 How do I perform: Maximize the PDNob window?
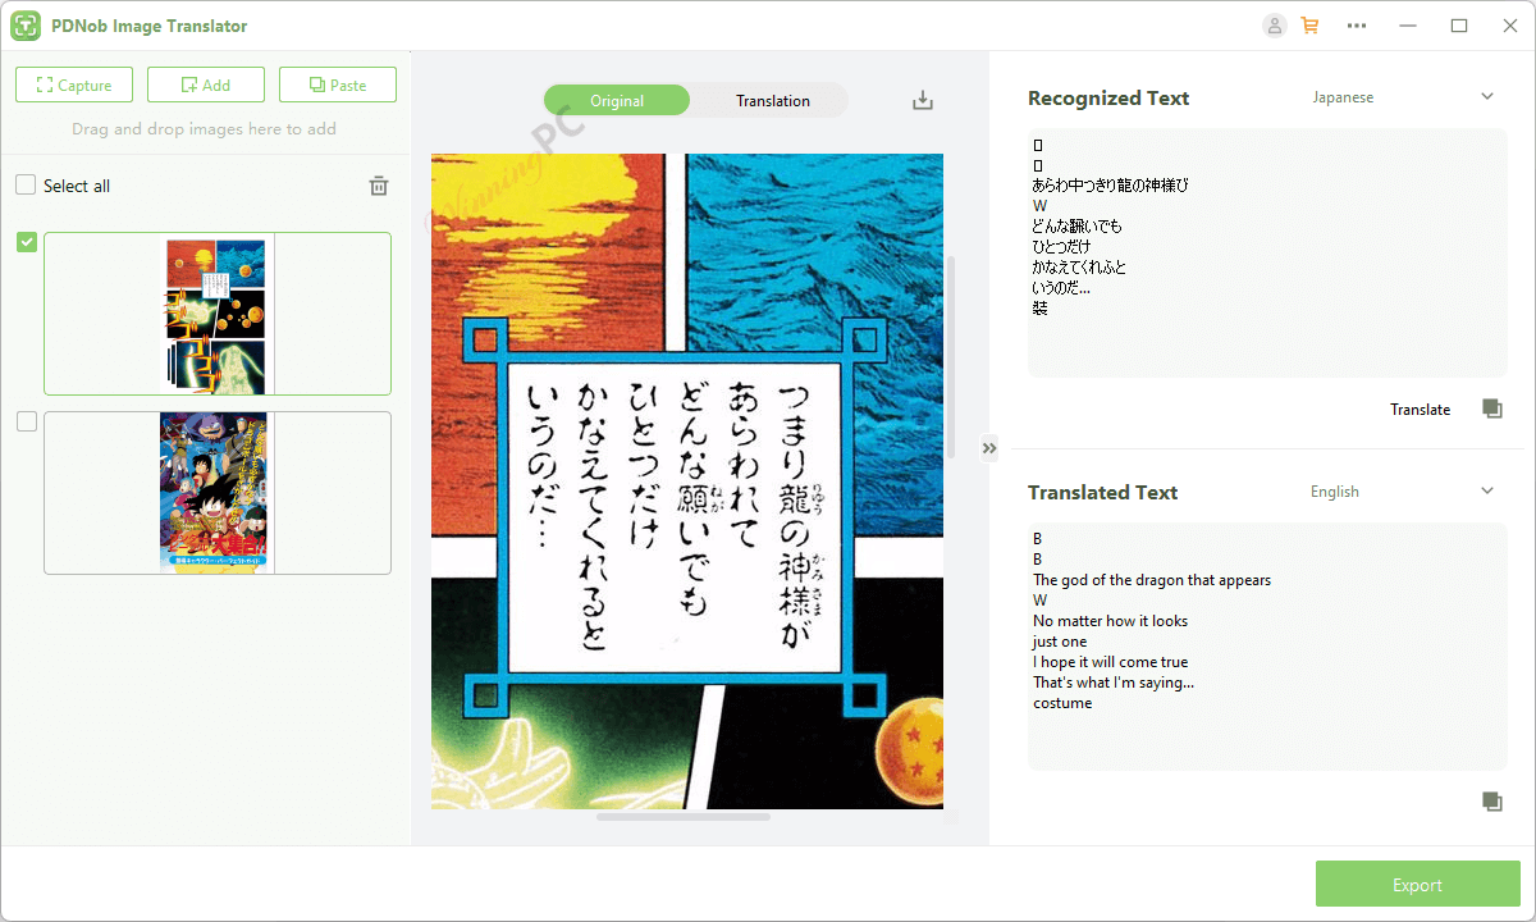[x=1459, y=26]
